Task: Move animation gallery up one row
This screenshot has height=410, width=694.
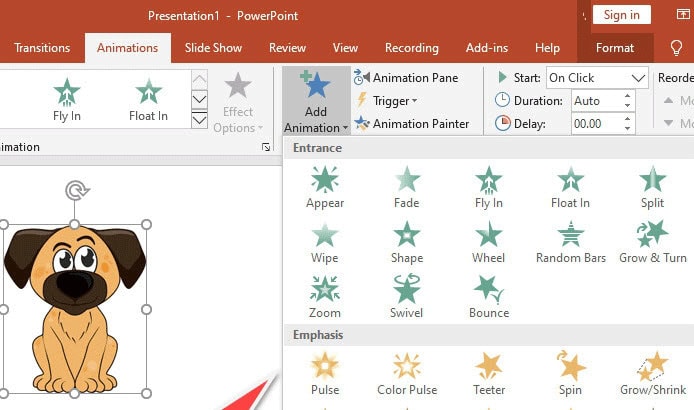Action: tap(199, 80)
